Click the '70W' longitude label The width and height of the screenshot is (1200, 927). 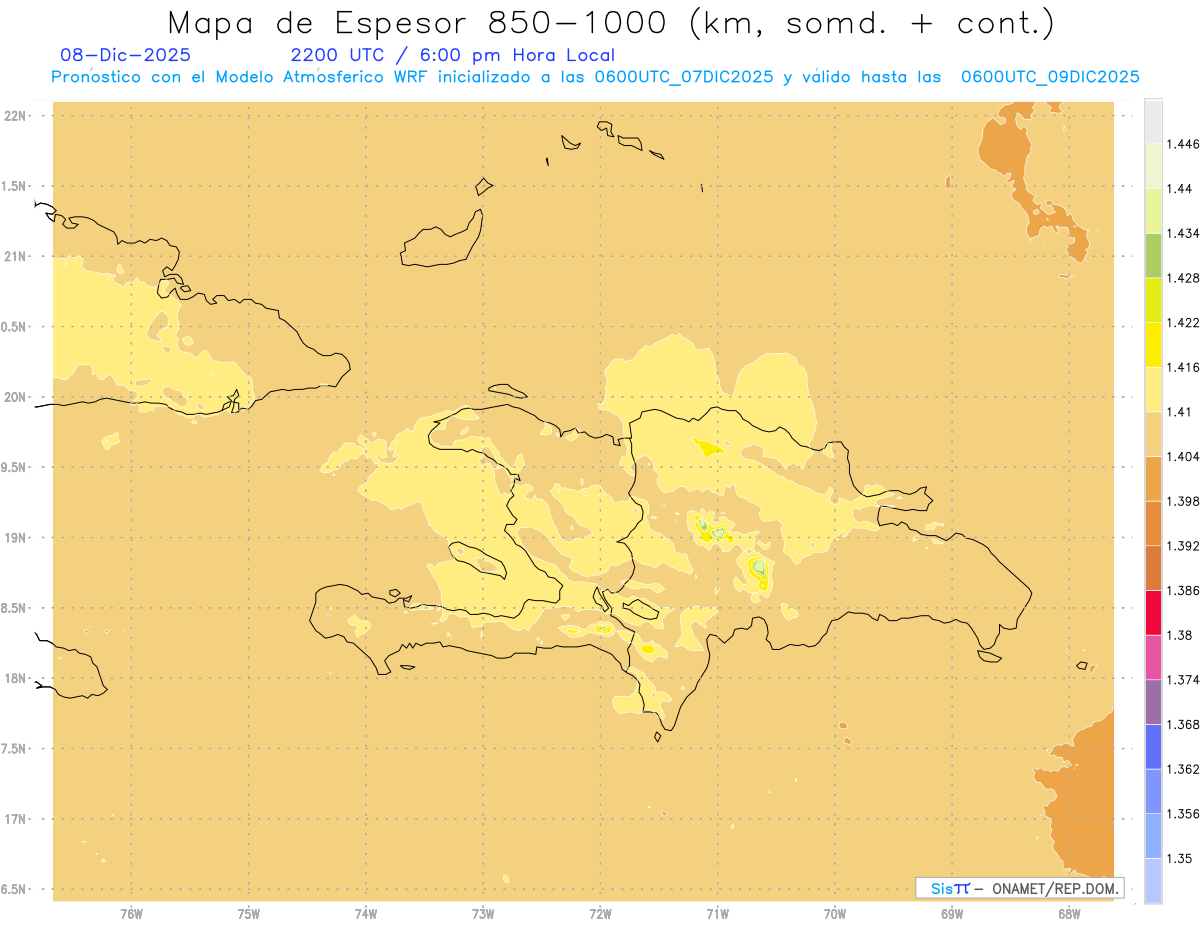(x=835, y=913)
